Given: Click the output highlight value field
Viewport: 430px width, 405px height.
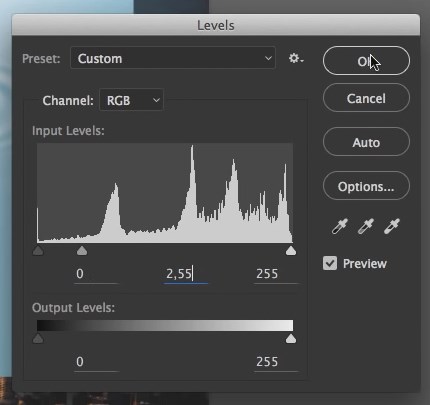Looking at the screenshot, I should pos(276,362).
